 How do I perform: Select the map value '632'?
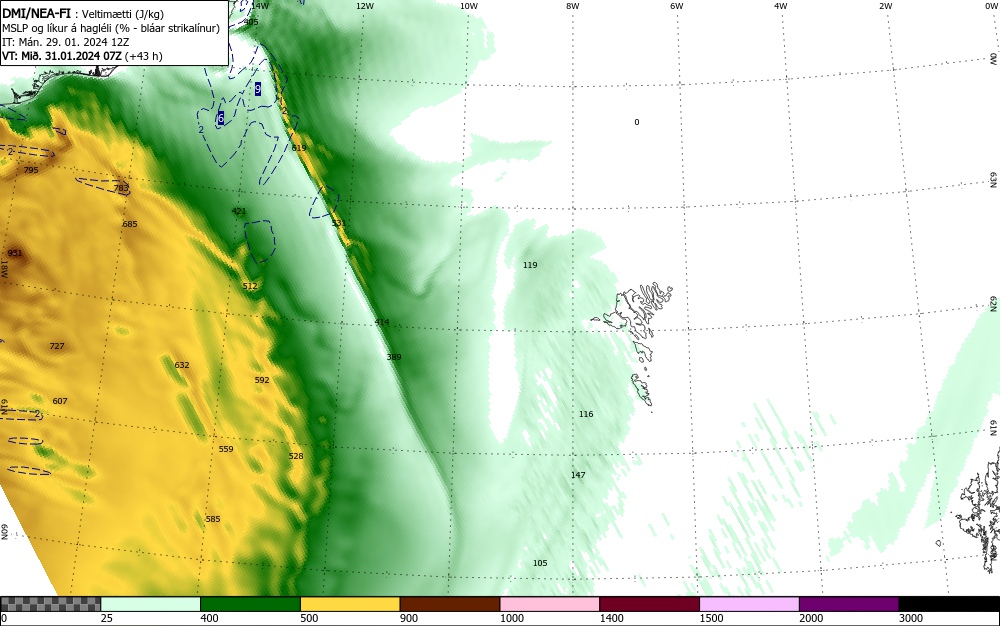pyautogui.click(x=182, y=365)
